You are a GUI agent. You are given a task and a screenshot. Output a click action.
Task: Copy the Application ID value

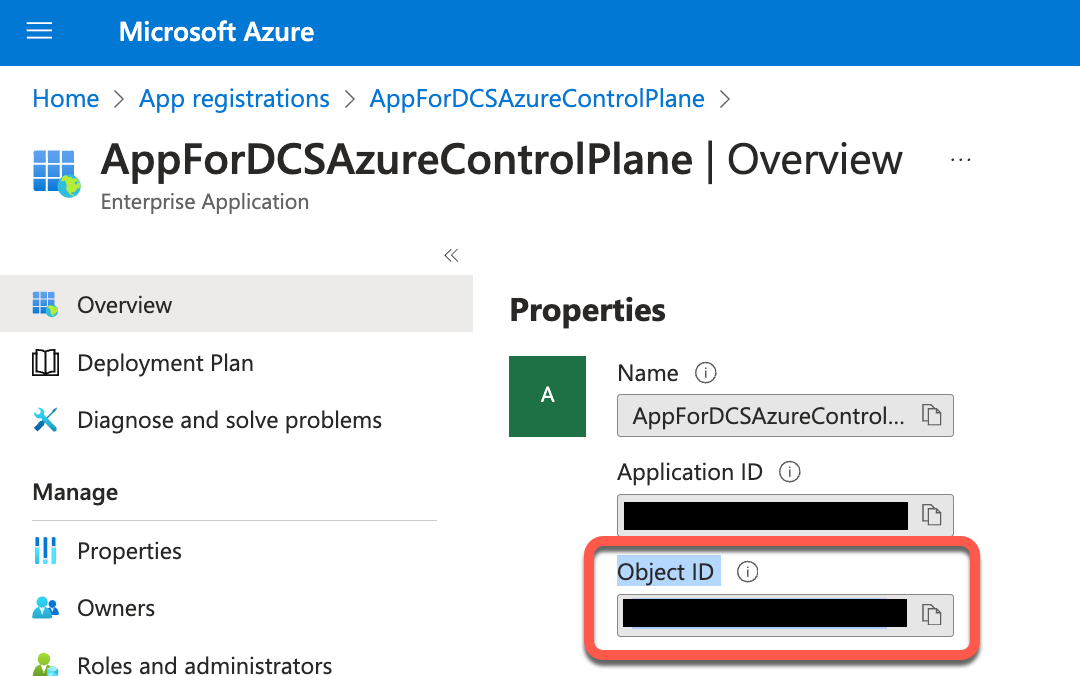pos(932,515)
